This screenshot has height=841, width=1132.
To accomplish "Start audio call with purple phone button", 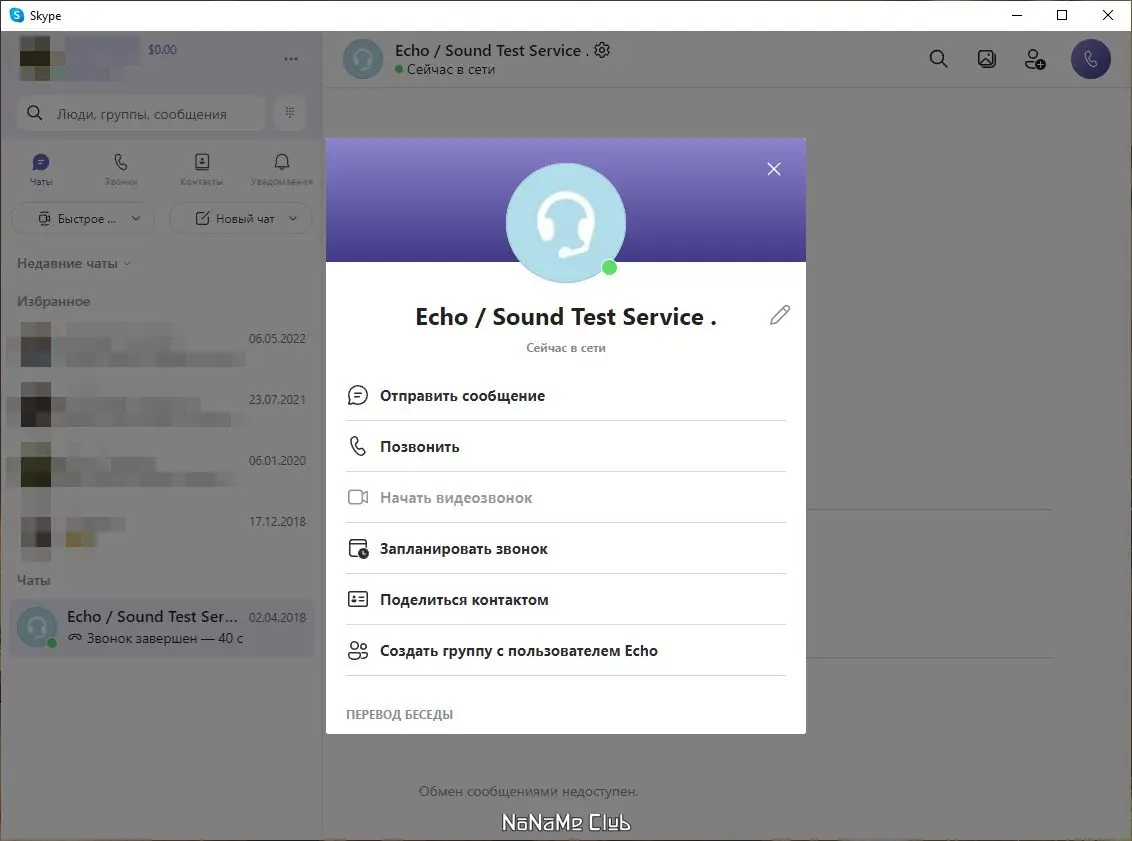I will pos(1090,59).
